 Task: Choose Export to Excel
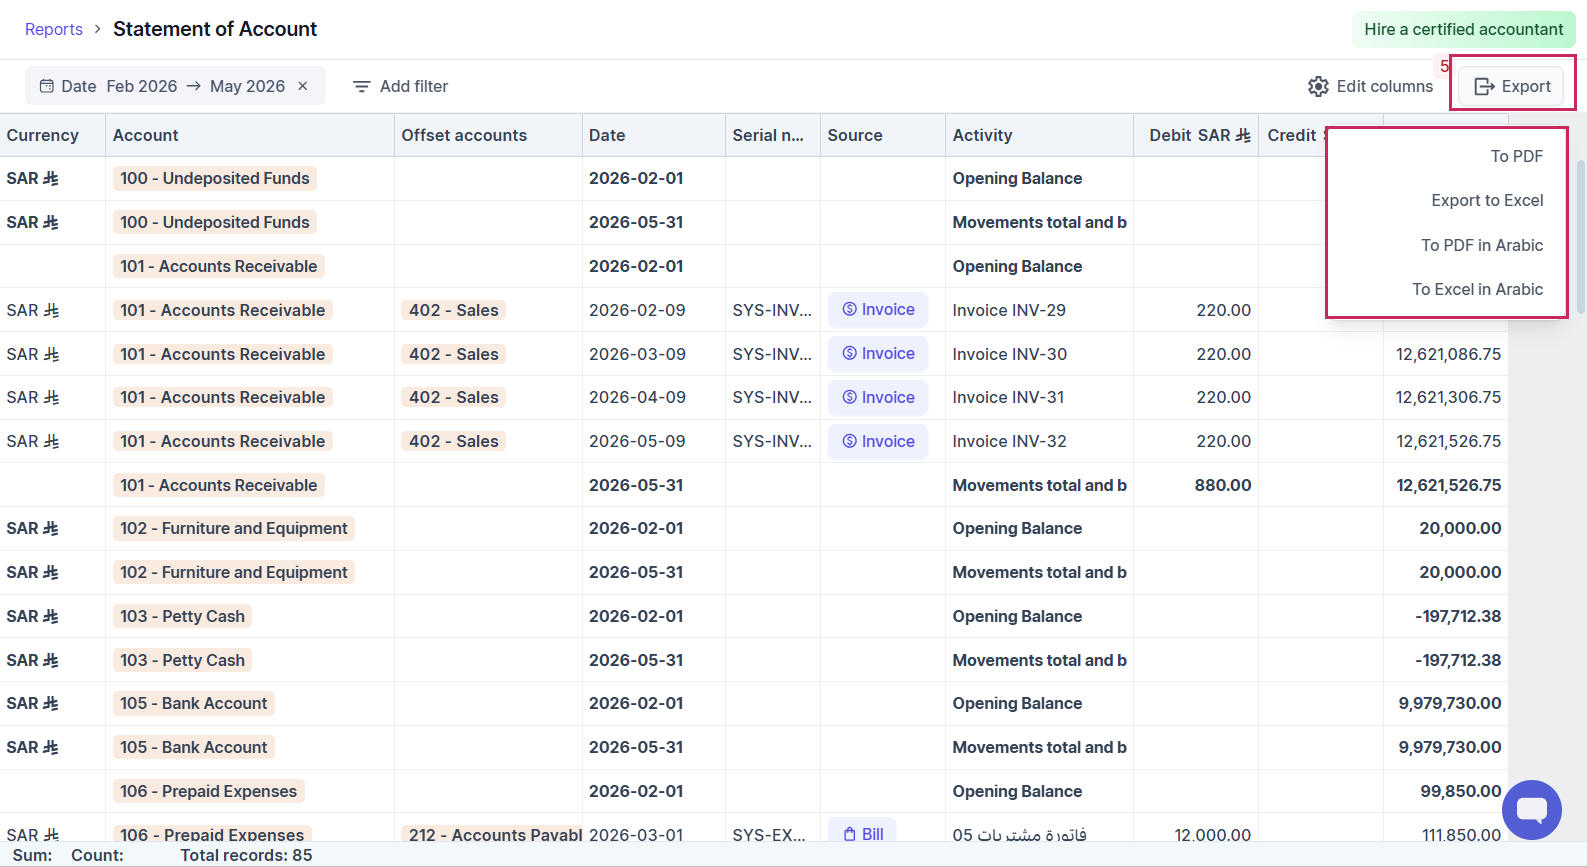point(1487,200)
